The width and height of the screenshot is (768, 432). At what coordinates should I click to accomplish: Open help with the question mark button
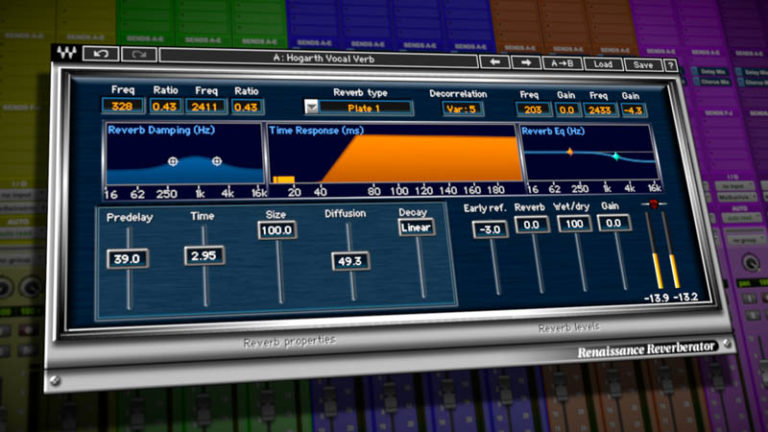tap(670, 65)
